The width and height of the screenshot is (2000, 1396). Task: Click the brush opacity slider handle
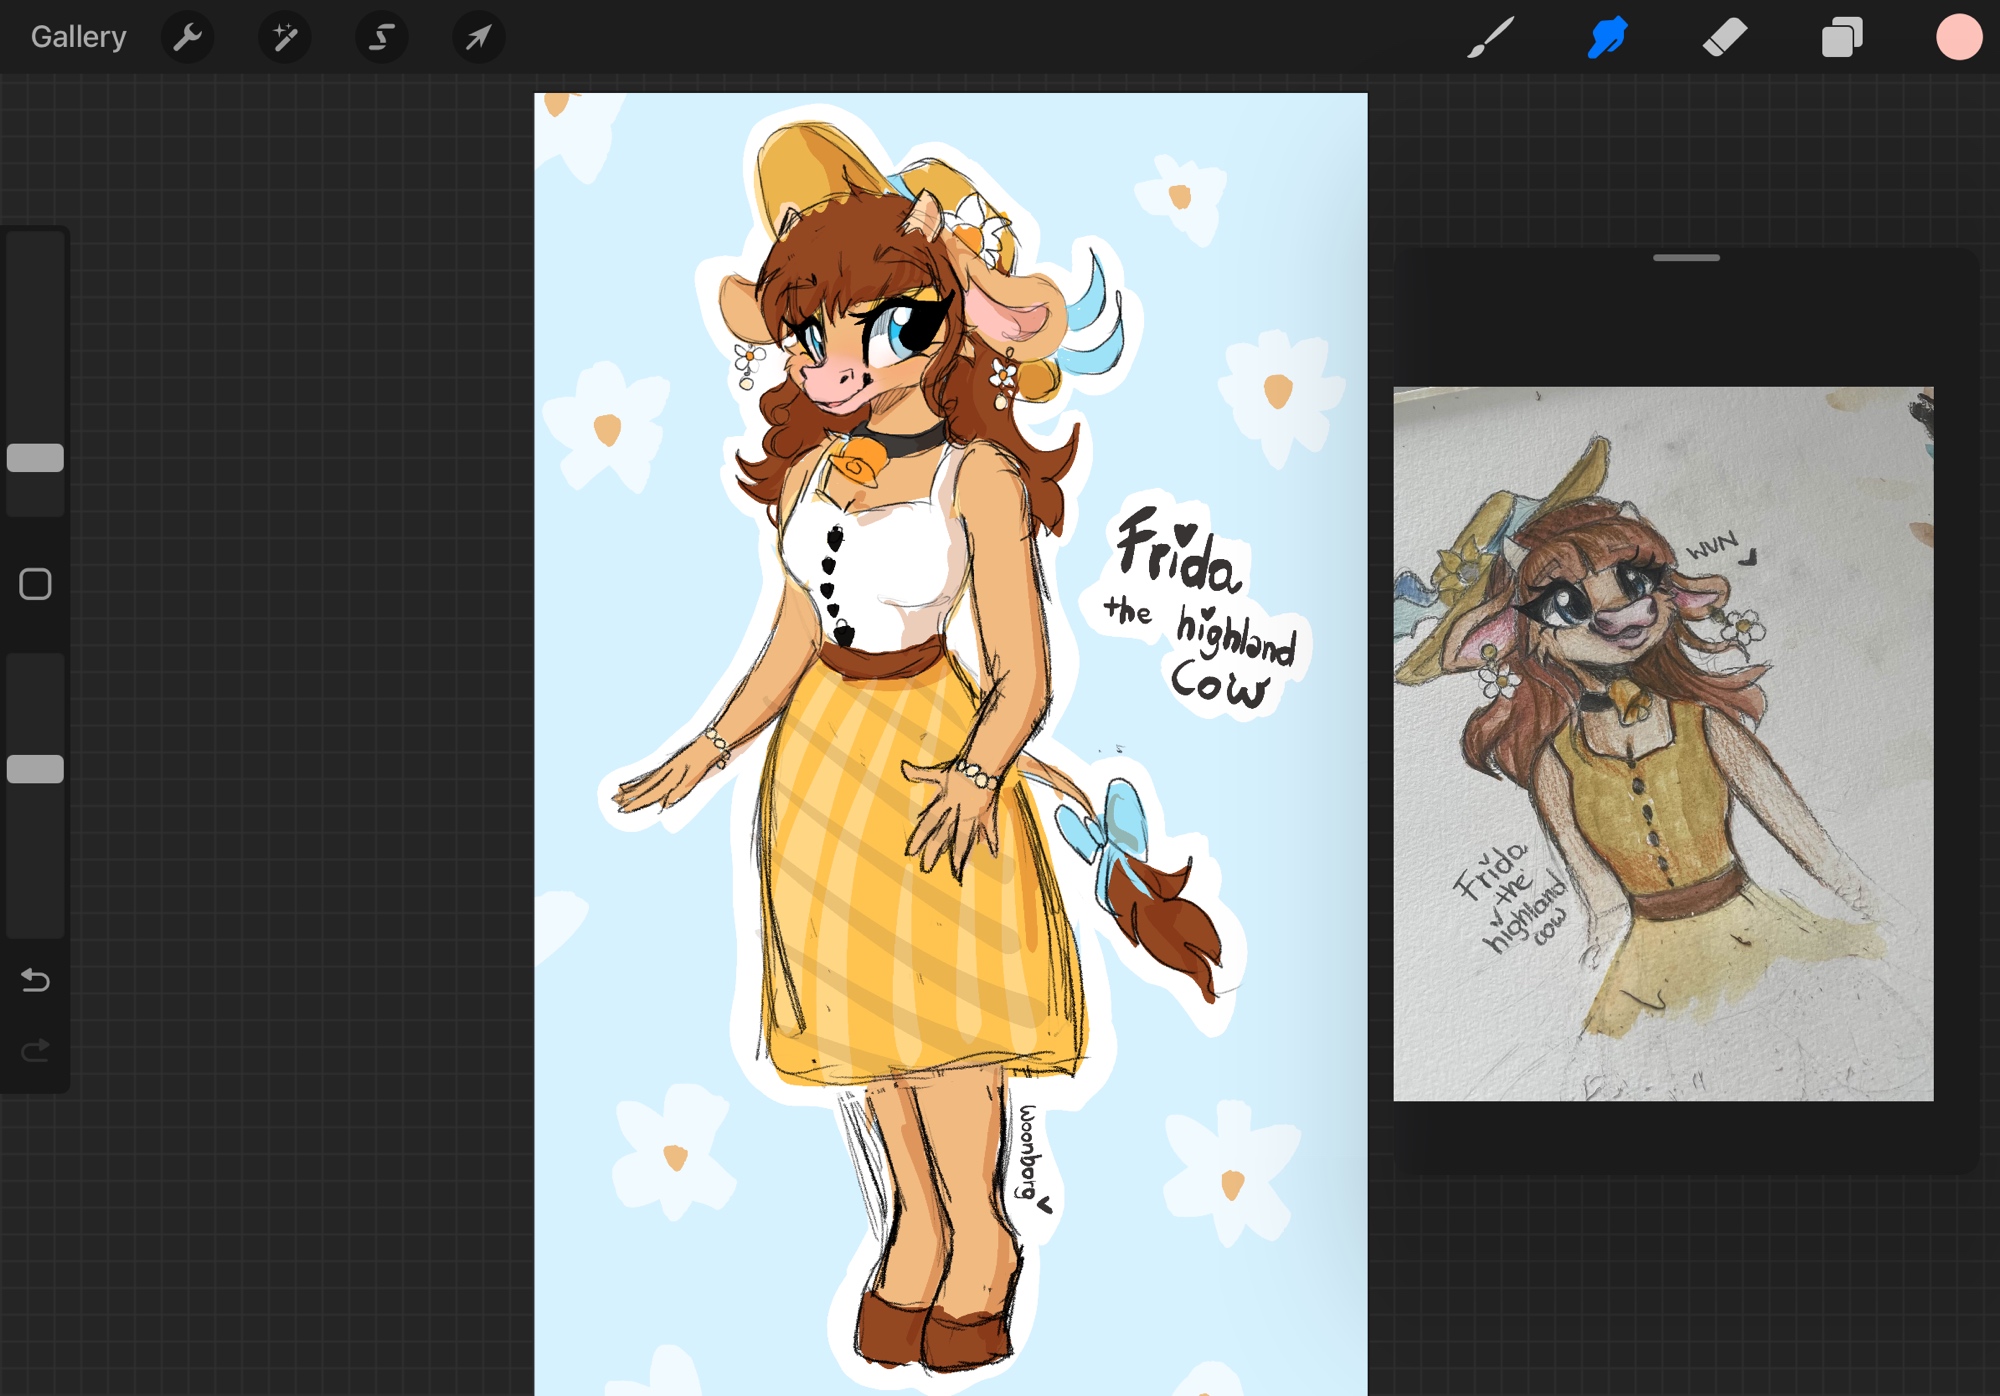click(35, 769)
